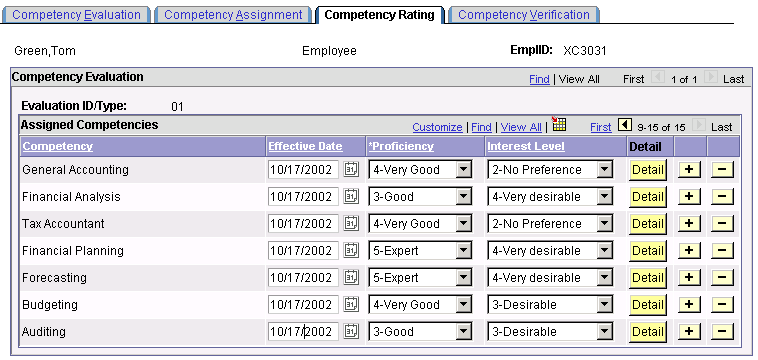The image size is (758, 360).
Task: Open Financial Analysis Proficiency dropdown
Action: pos(420,197)
